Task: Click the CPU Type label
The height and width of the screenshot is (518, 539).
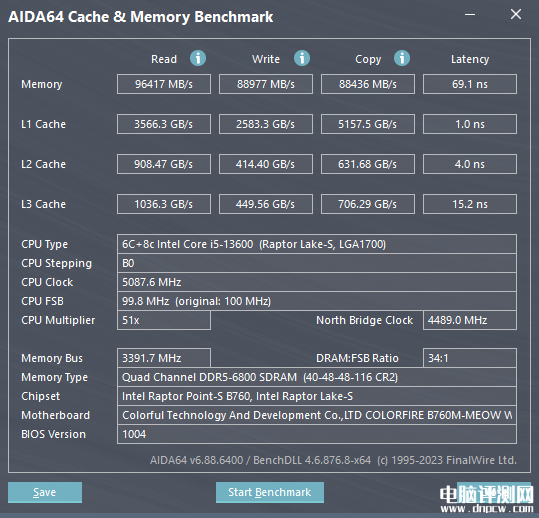Action: (44, 244)
